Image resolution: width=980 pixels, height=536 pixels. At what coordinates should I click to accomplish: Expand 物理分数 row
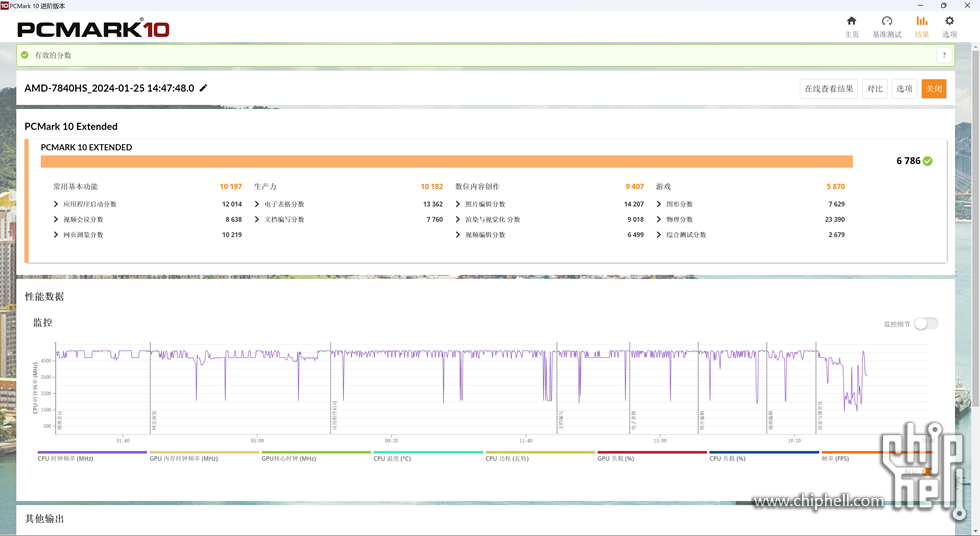(659, 219)
